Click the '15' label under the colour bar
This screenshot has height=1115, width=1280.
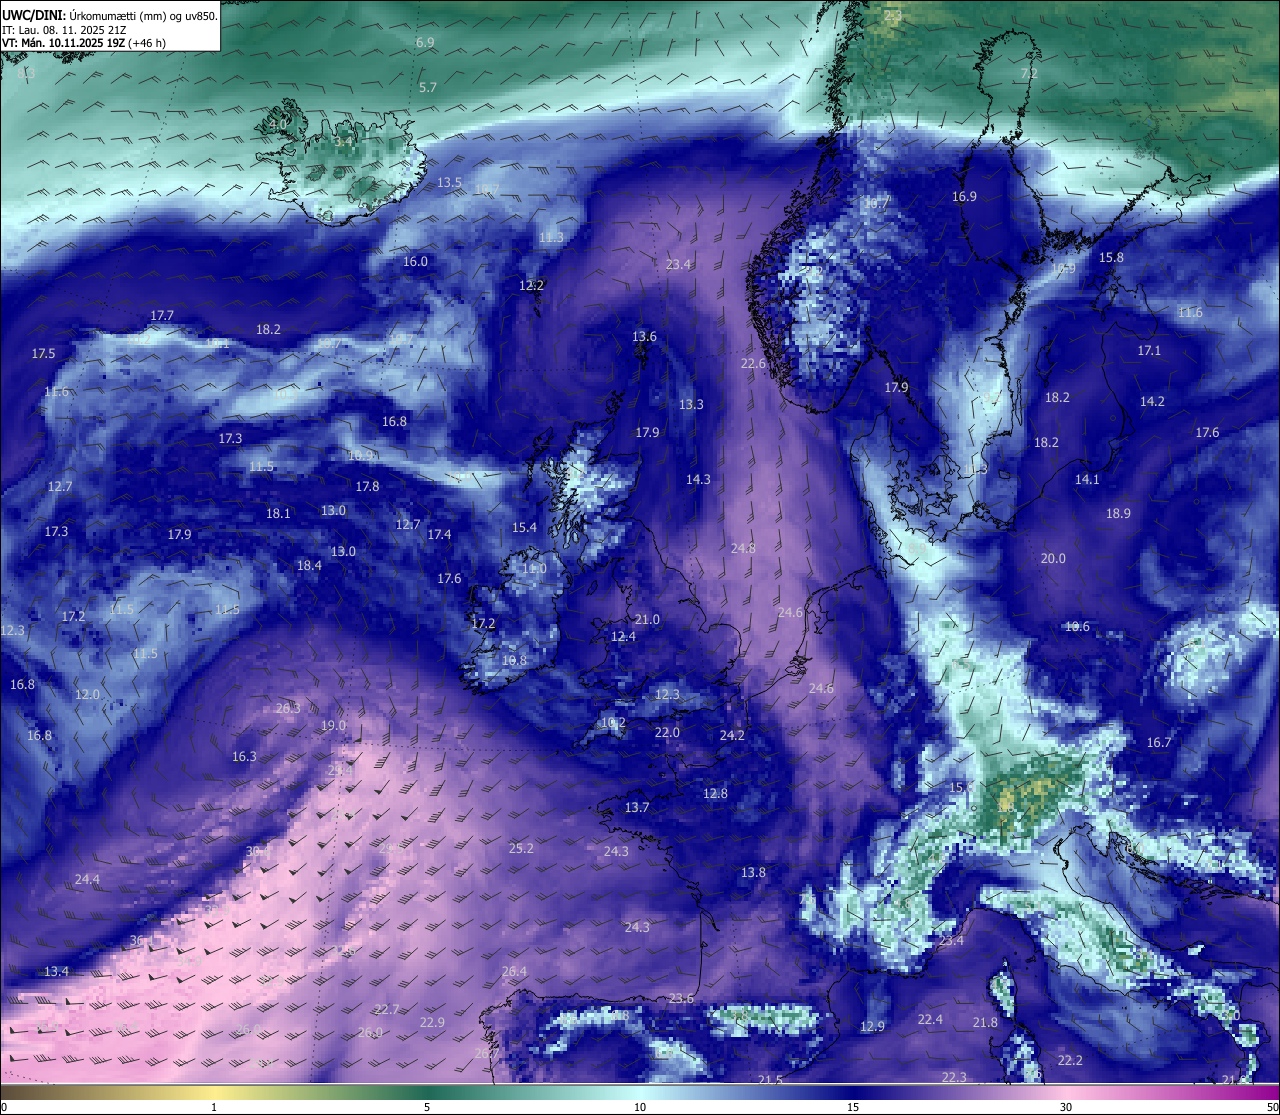853,1107
